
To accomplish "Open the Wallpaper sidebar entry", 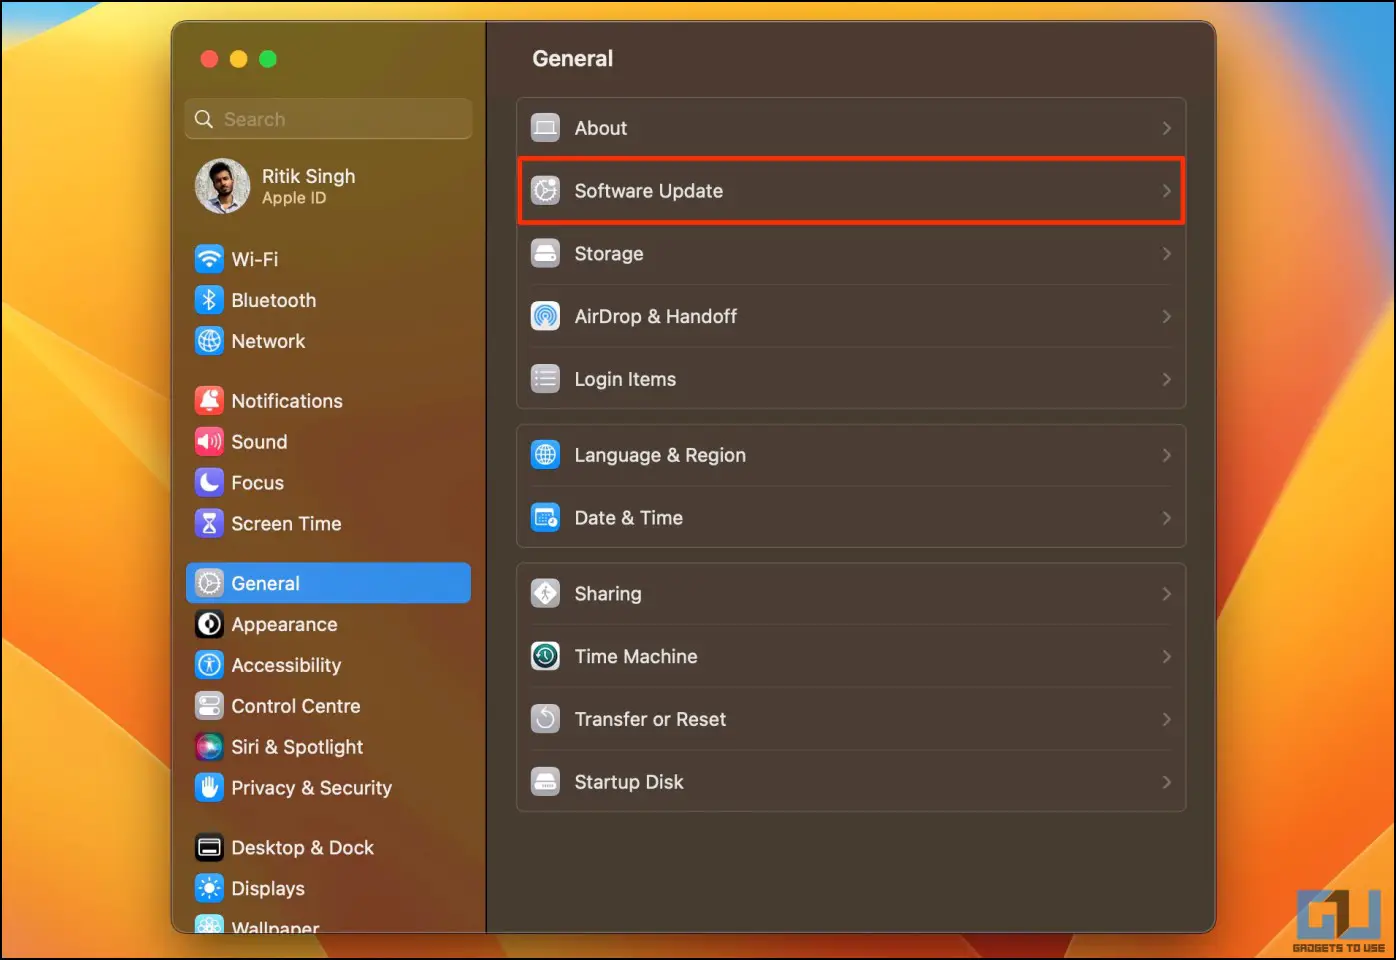I will 328,926.
